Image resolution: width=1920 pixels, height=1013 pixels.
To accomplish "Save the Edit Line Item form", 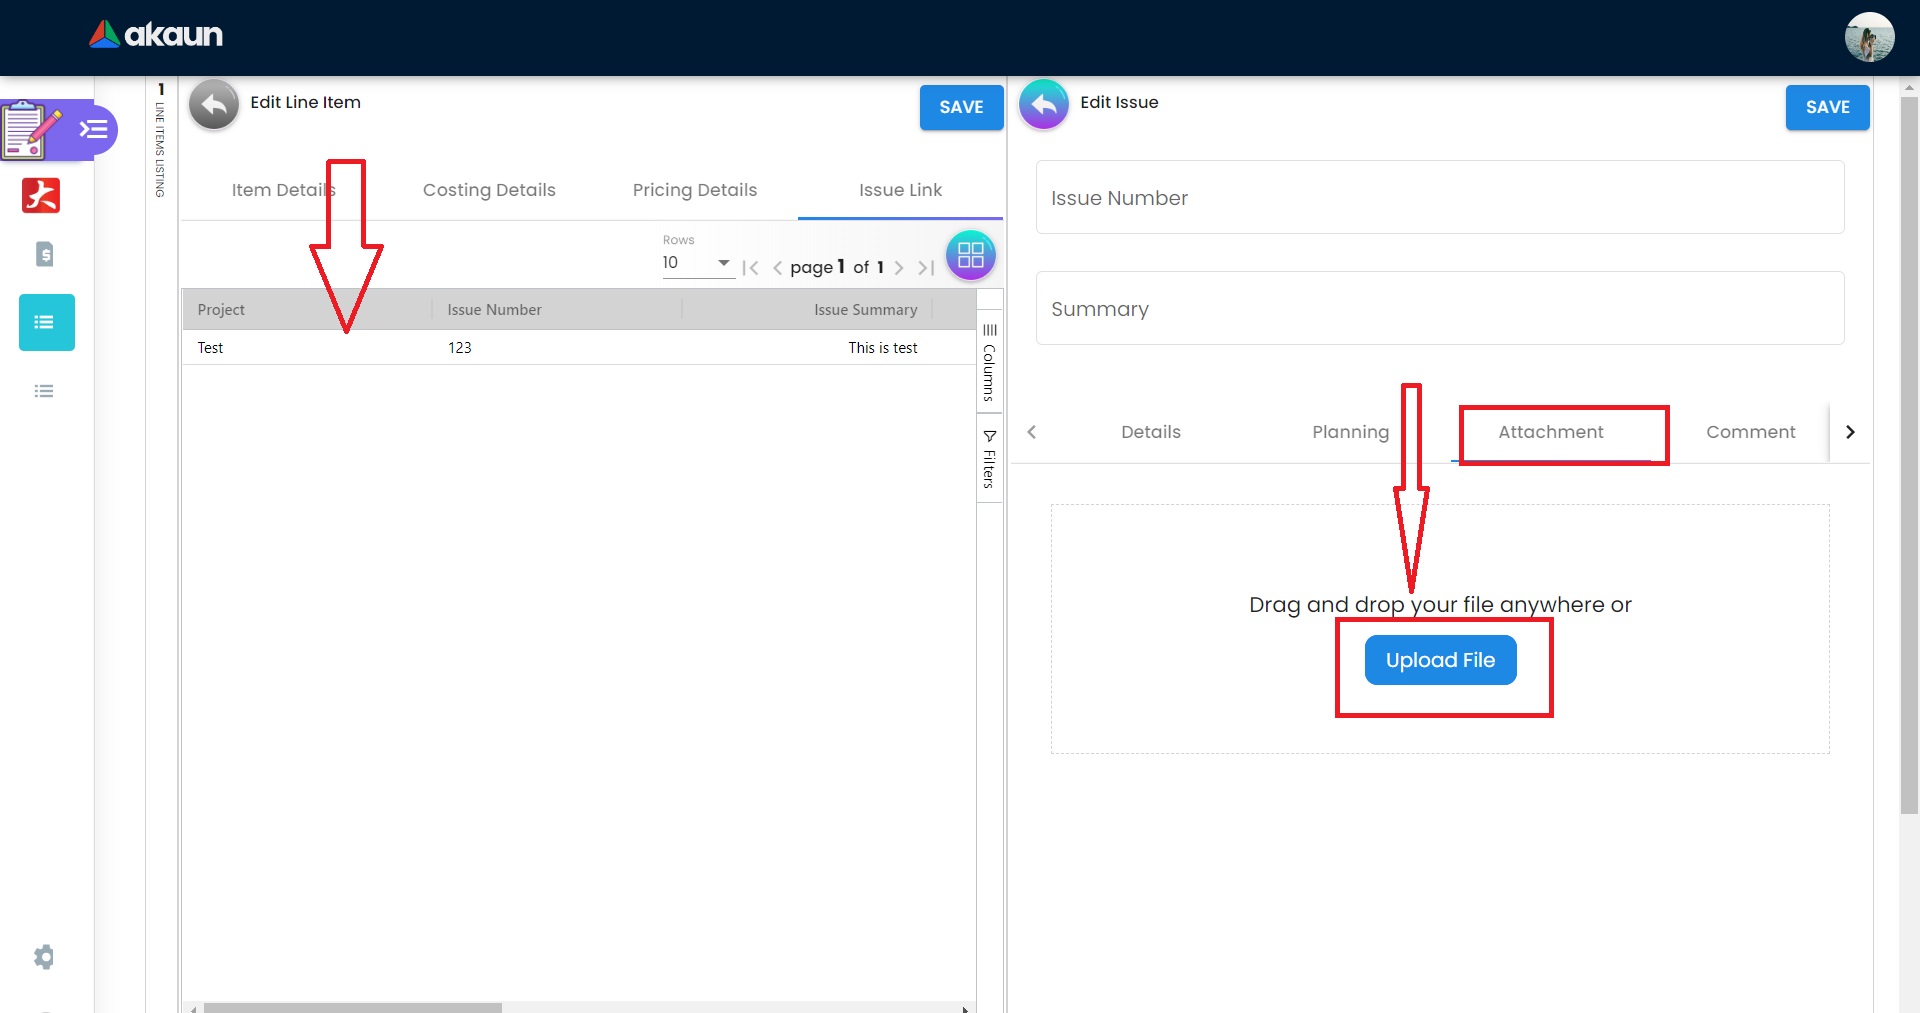I will (961, 107).
